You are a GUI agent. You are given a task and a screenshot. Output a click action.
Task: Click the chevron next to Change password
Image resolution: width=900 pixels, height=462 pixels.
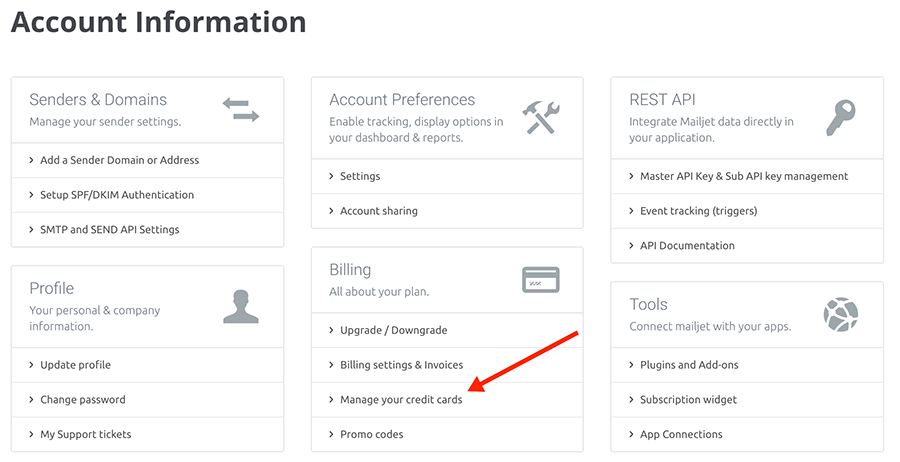[32, 399]
